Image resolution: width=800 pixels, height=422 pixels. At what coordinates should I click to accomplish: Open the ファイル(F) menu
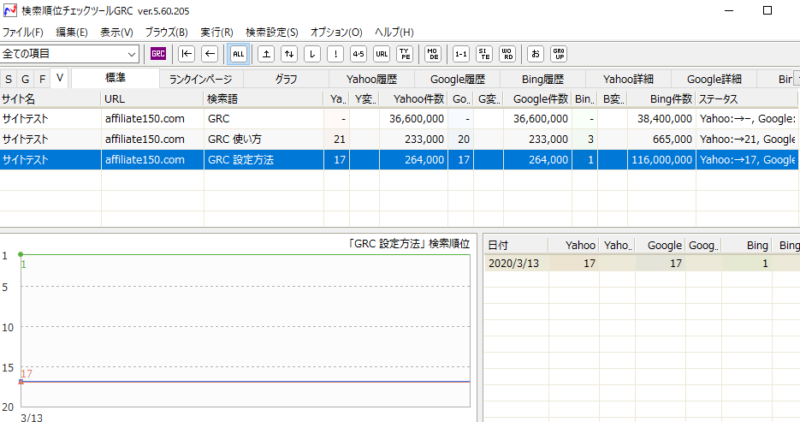[x=22, y=32]
